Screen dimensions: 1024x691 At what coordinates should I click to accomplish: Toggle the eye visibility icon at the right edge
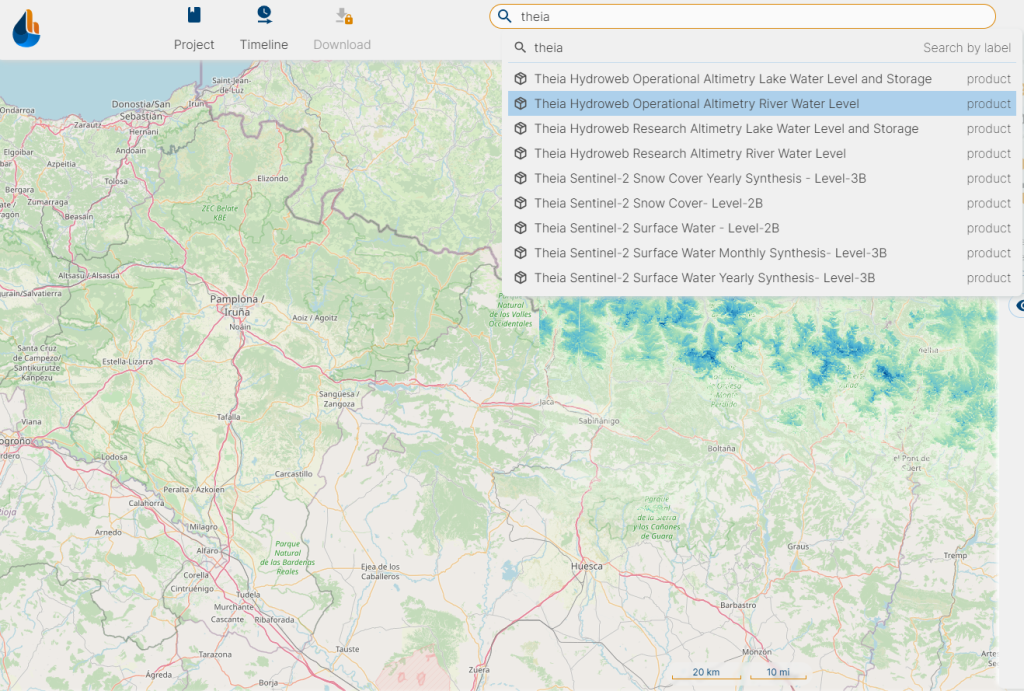[1019, 306]
